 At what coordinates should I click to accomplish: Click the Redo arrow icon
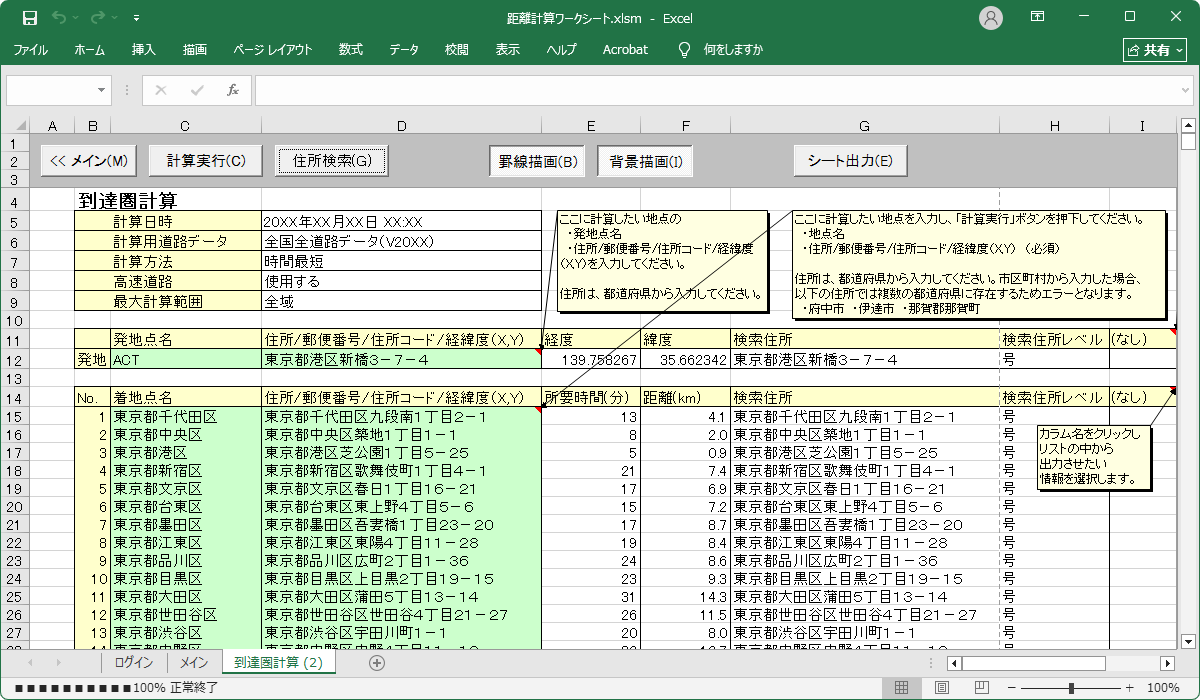tap(97, 18)
